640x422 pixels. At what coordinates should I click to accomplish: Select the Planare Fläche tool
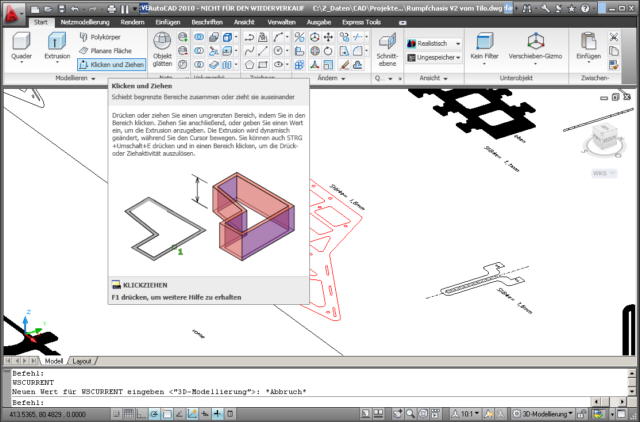[106, 51]
